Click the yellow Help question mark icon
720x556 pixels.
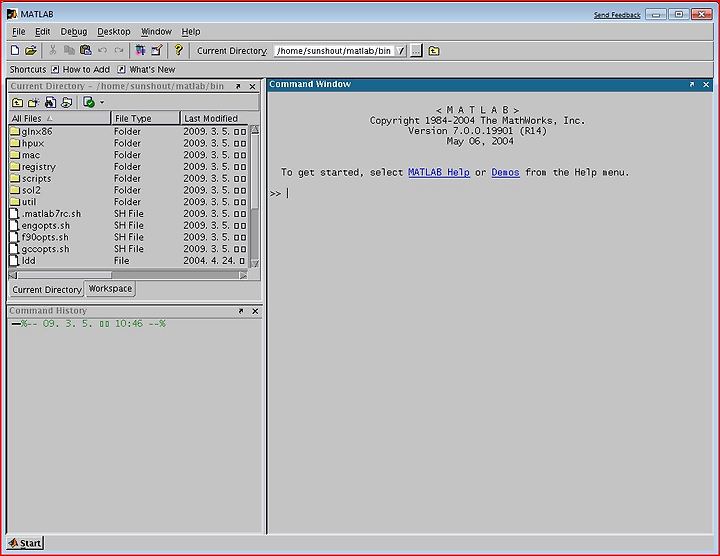(x=179, y=50)
